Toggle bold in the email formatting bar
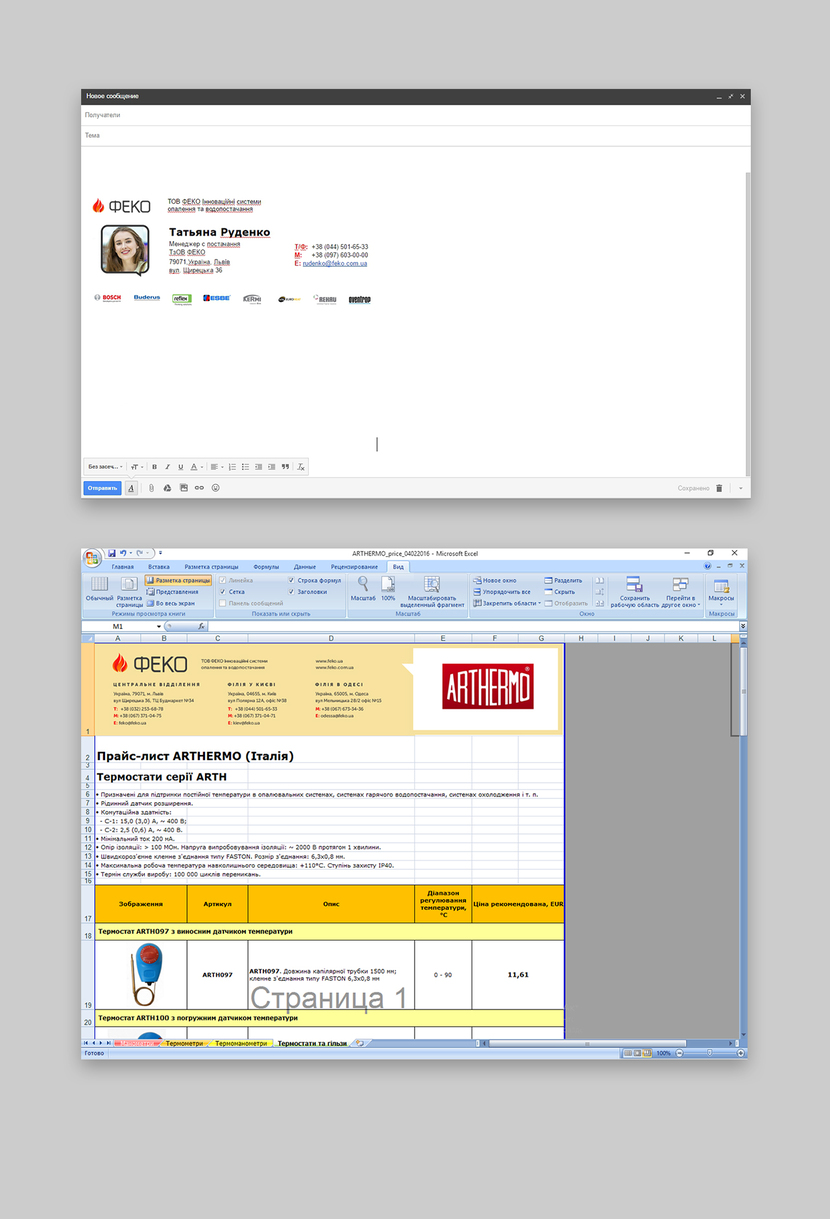This screenshot has height=1219, width=830. [155, 467]
